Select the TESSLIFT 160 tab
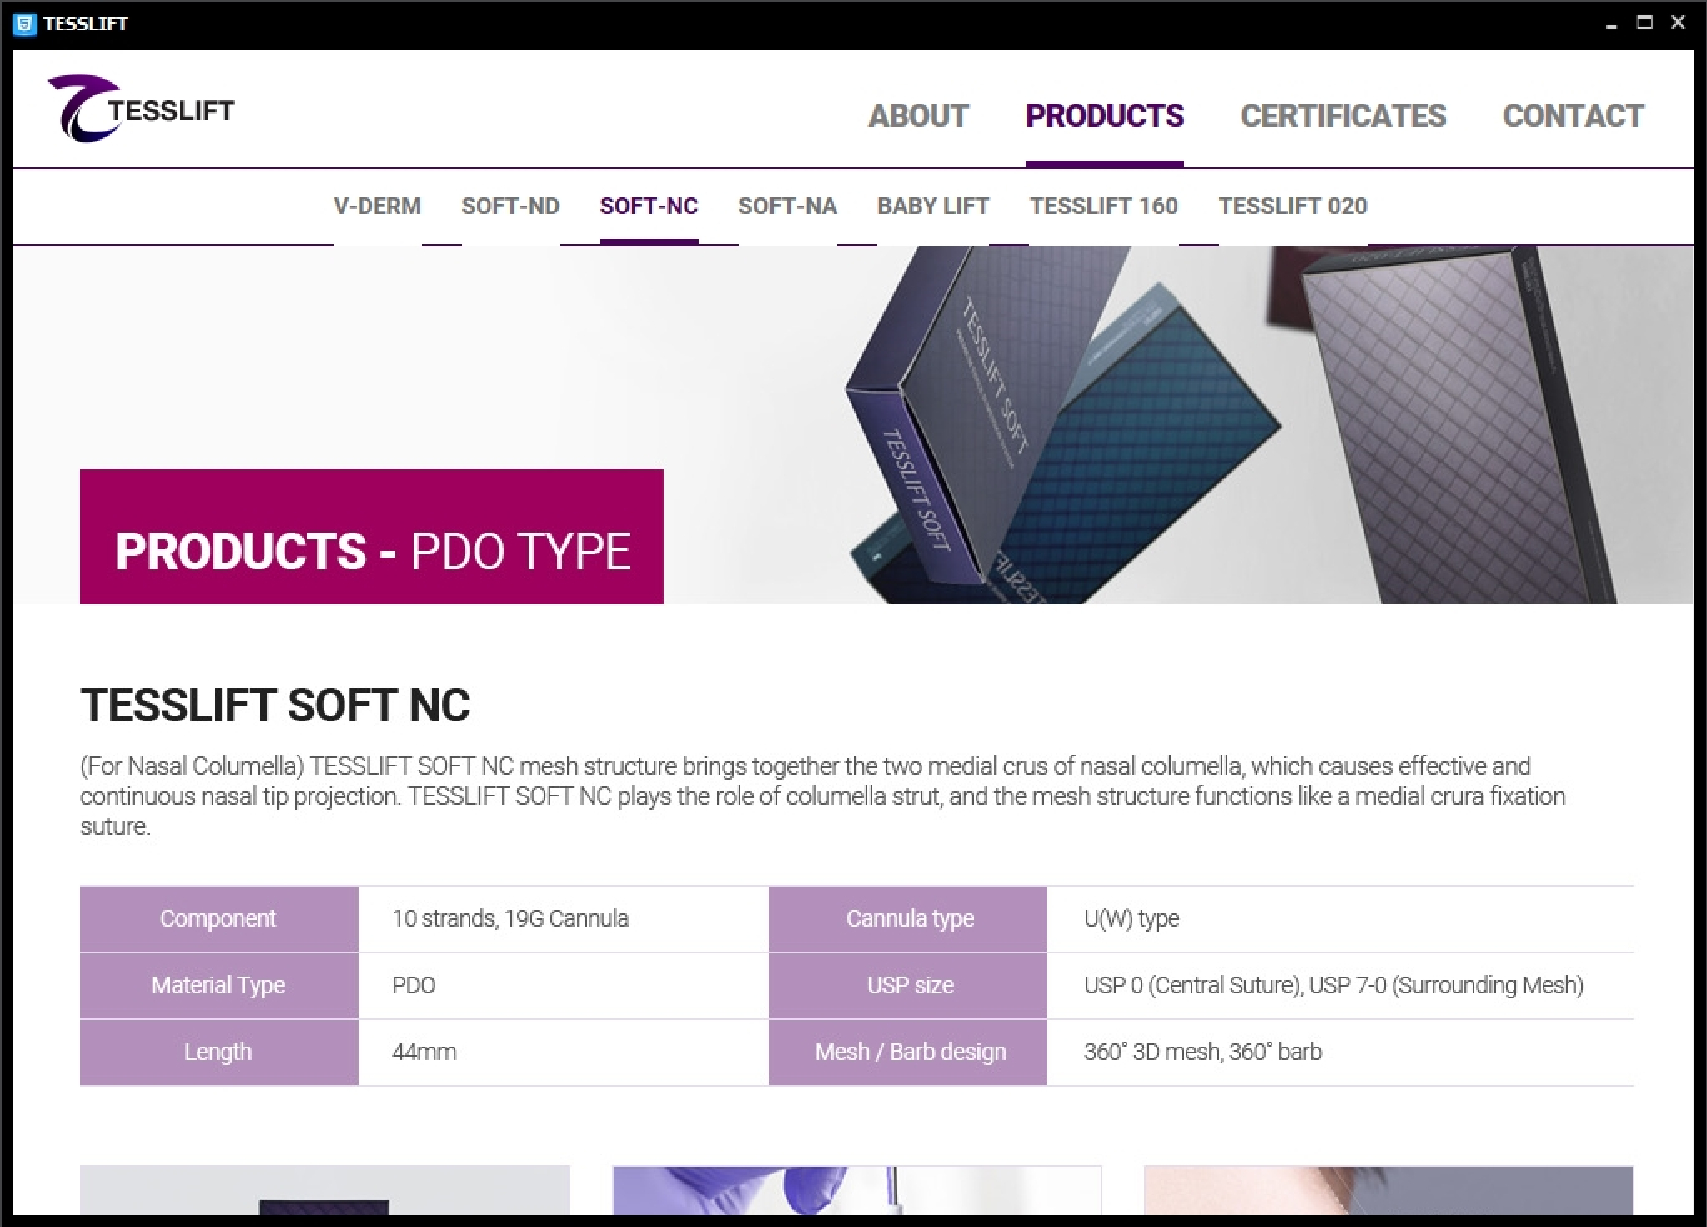This screenshot has width=1707, height=1227. tap(1104, 206)
